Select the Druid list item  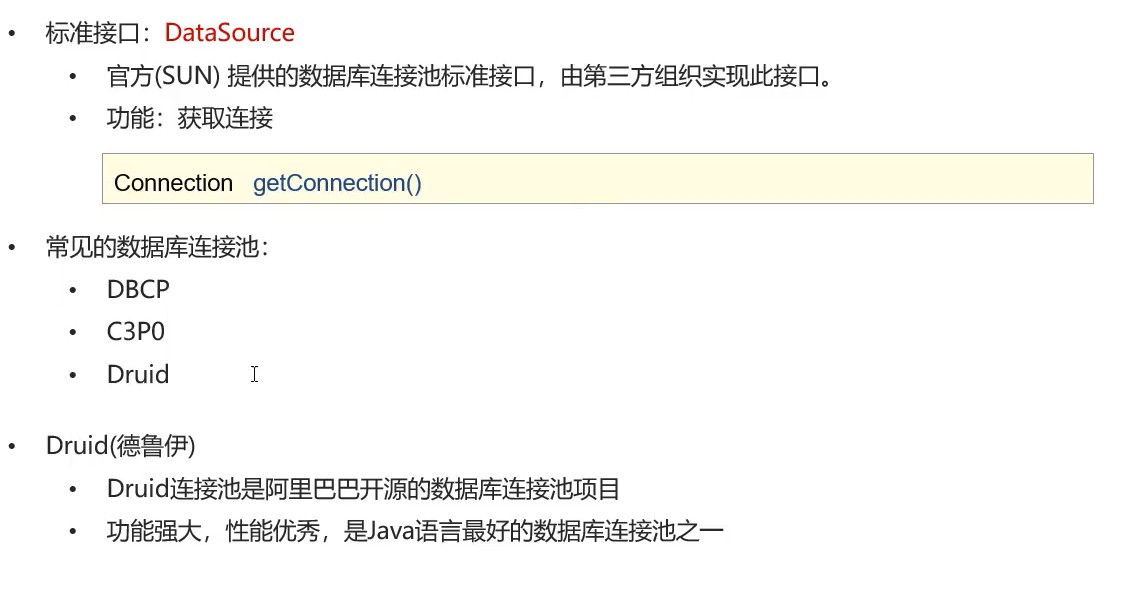point(138,374)
